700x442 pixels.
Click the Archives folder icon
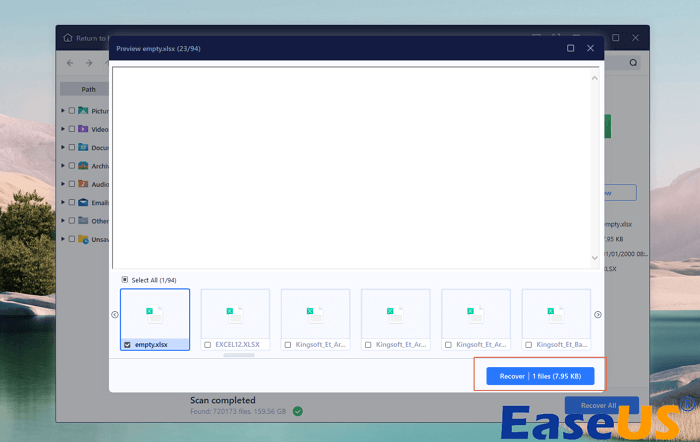click(x=83, y=165)
